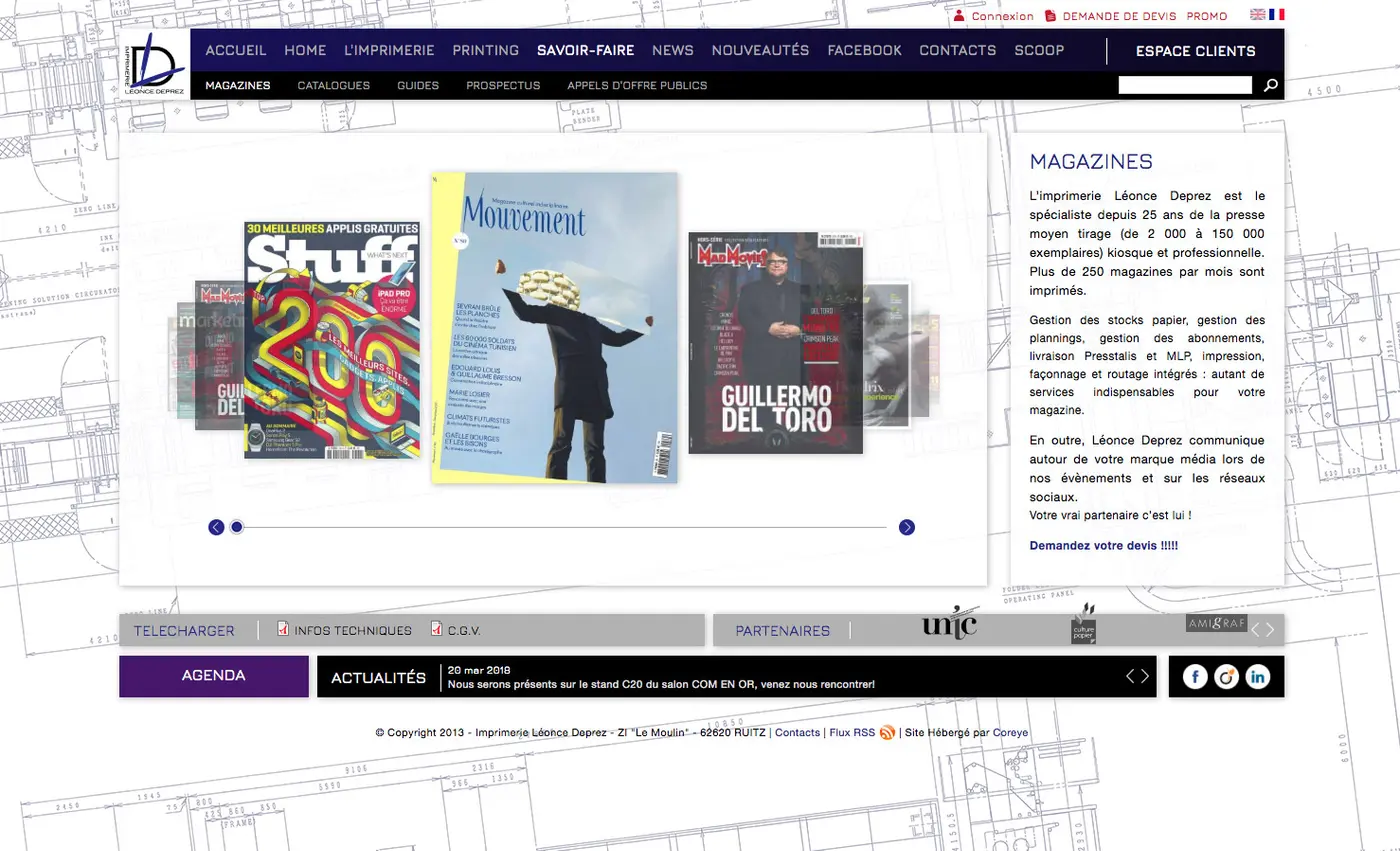Select APPELS D'OFFRE PUBLICS submenu tab

coord(637,85)
